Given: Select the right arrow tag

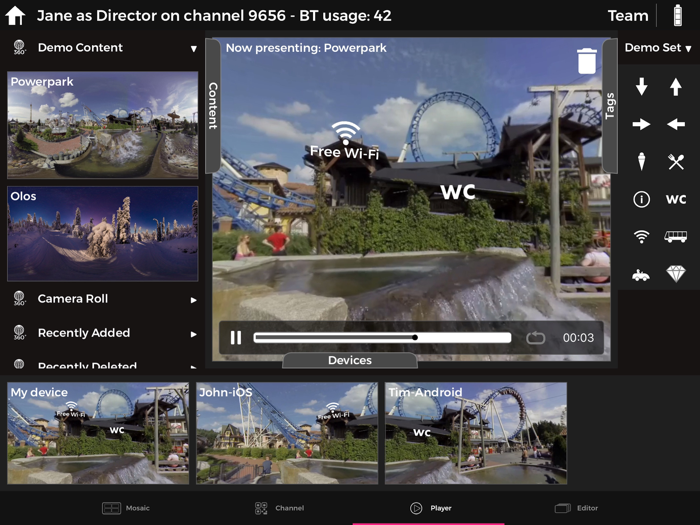Looking at the screenshot, I should 642,124.
